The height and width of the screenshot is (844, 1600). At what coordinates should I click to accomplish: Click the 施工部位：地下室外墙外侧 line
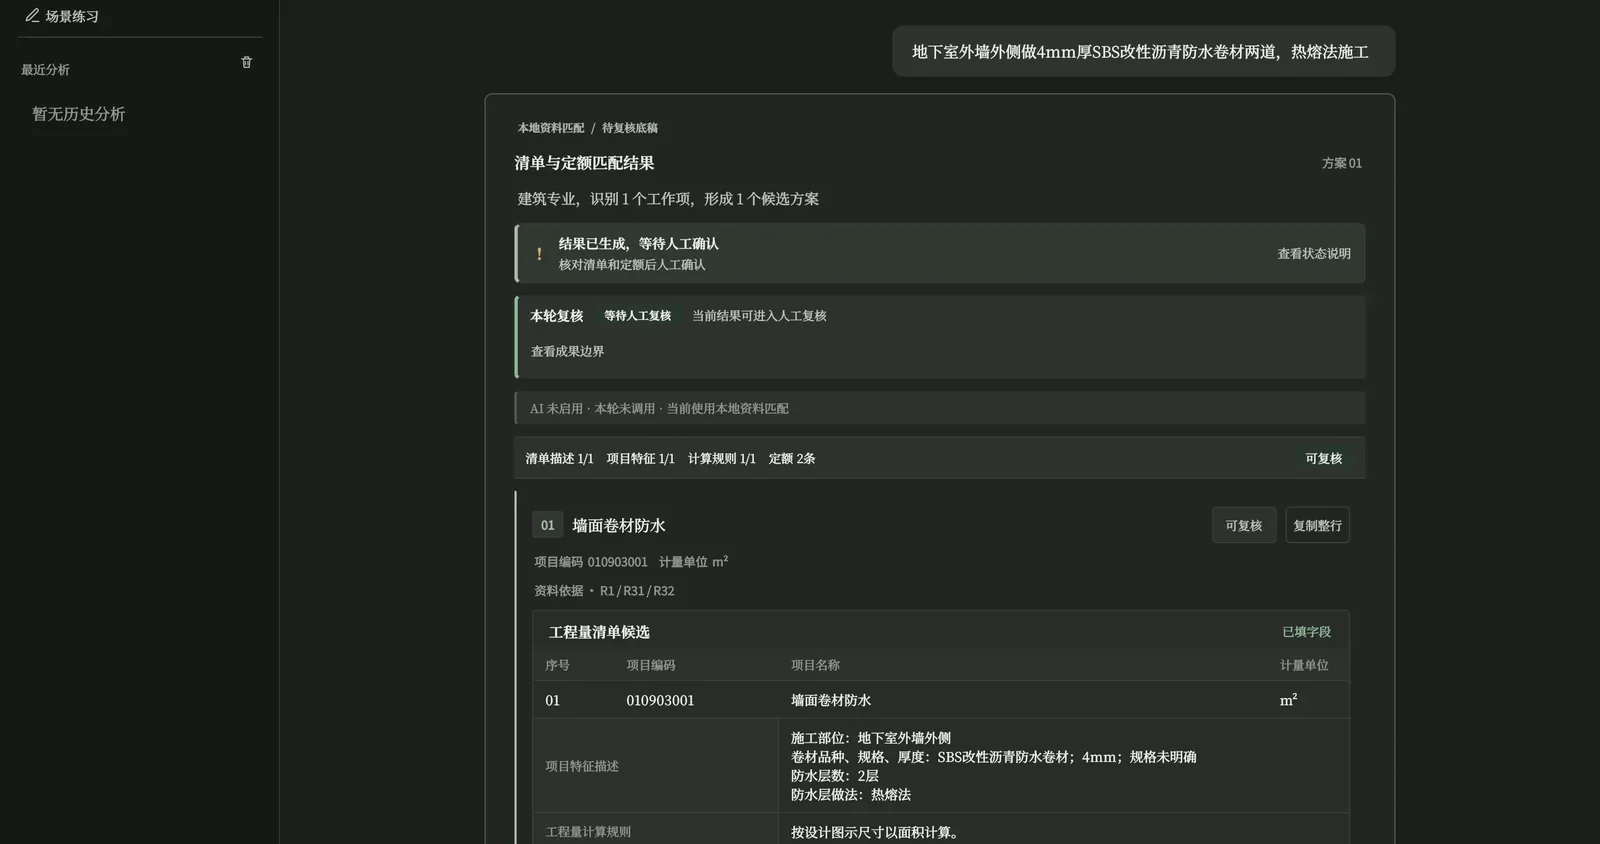(x=871, y=738)
